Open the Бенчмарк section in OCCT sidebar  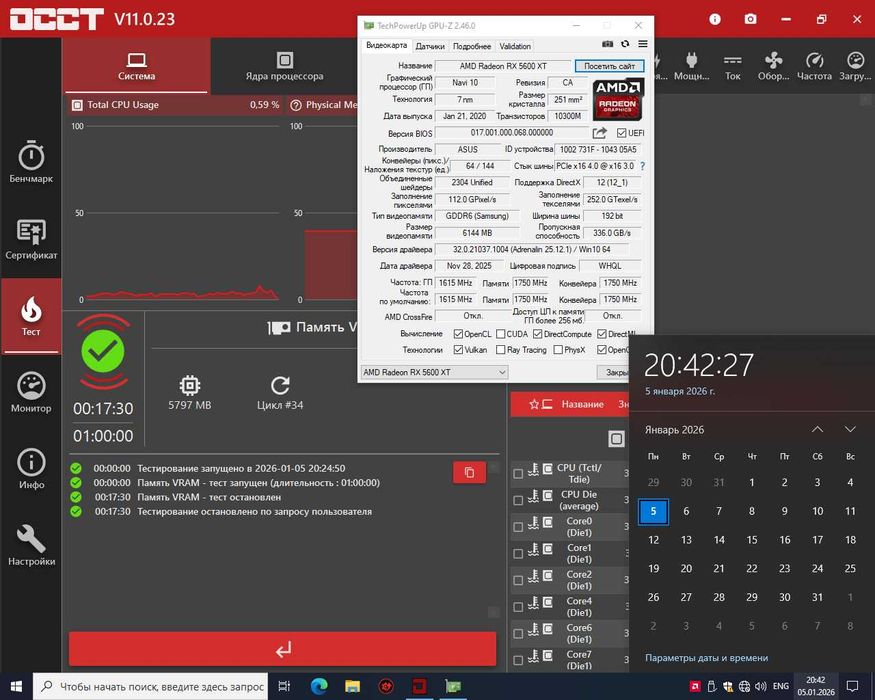point(31,162)
